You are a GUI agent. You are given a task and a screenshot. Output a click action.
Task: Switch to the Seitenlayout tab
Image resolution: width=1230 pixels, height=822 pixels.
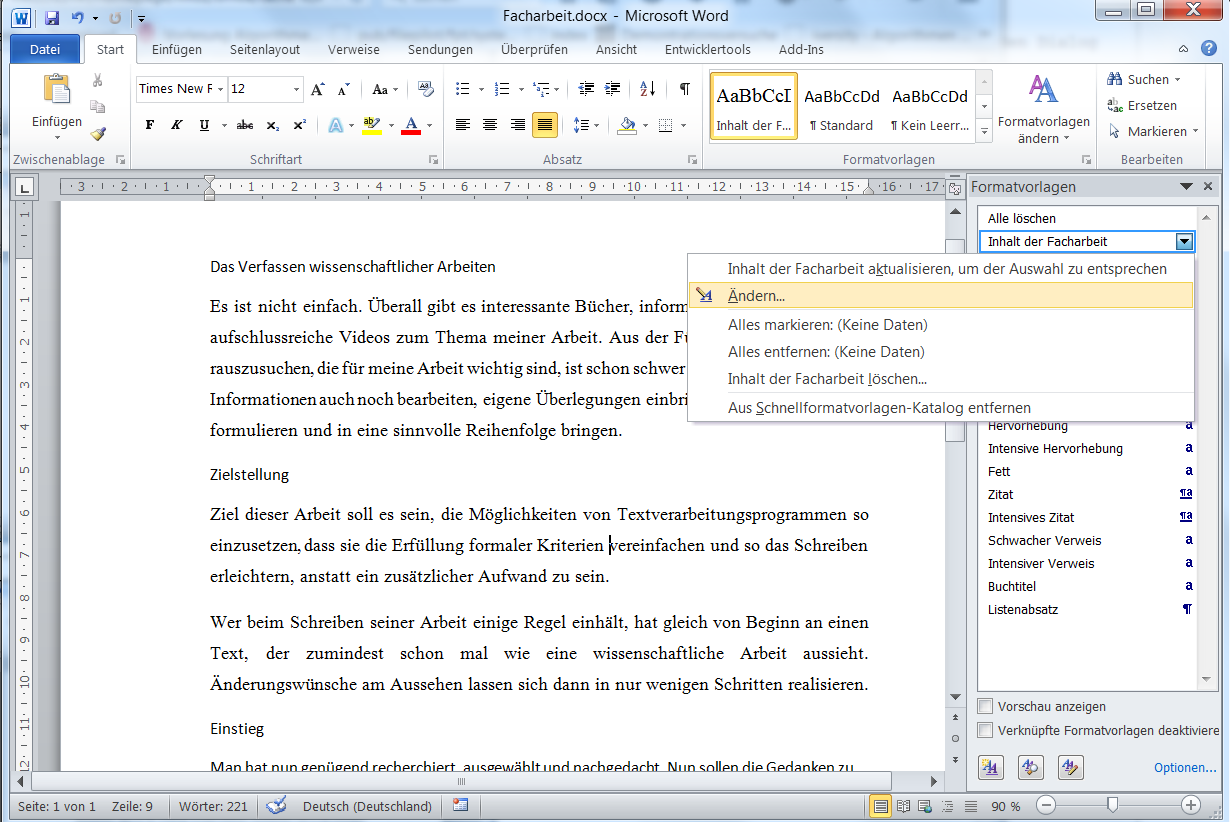point(265,49)
